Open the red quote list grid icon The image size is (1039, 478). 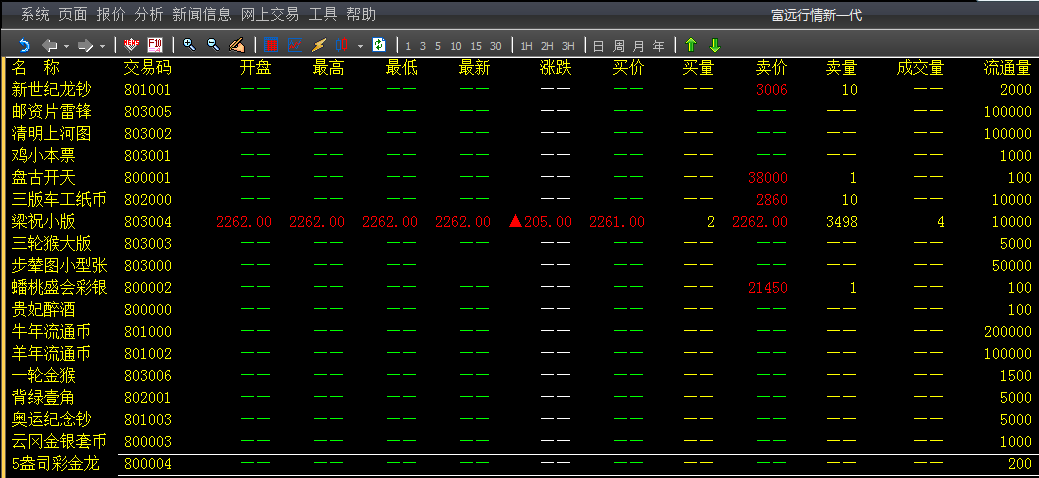click(272, 45)
